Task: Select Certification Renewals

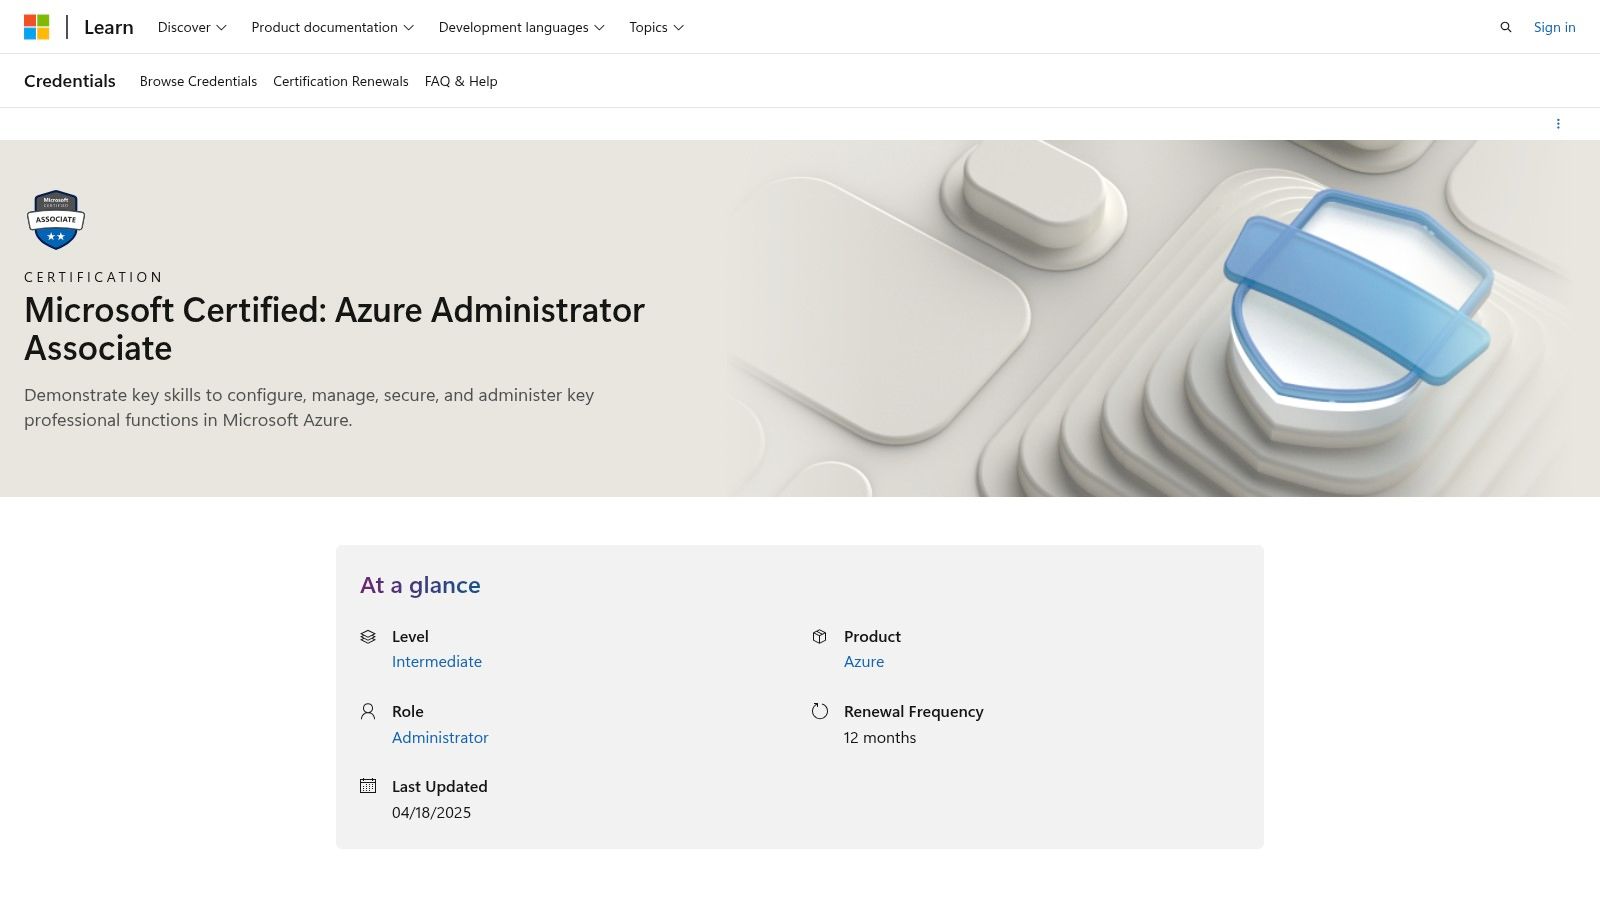Action: [x=341, y=81]
